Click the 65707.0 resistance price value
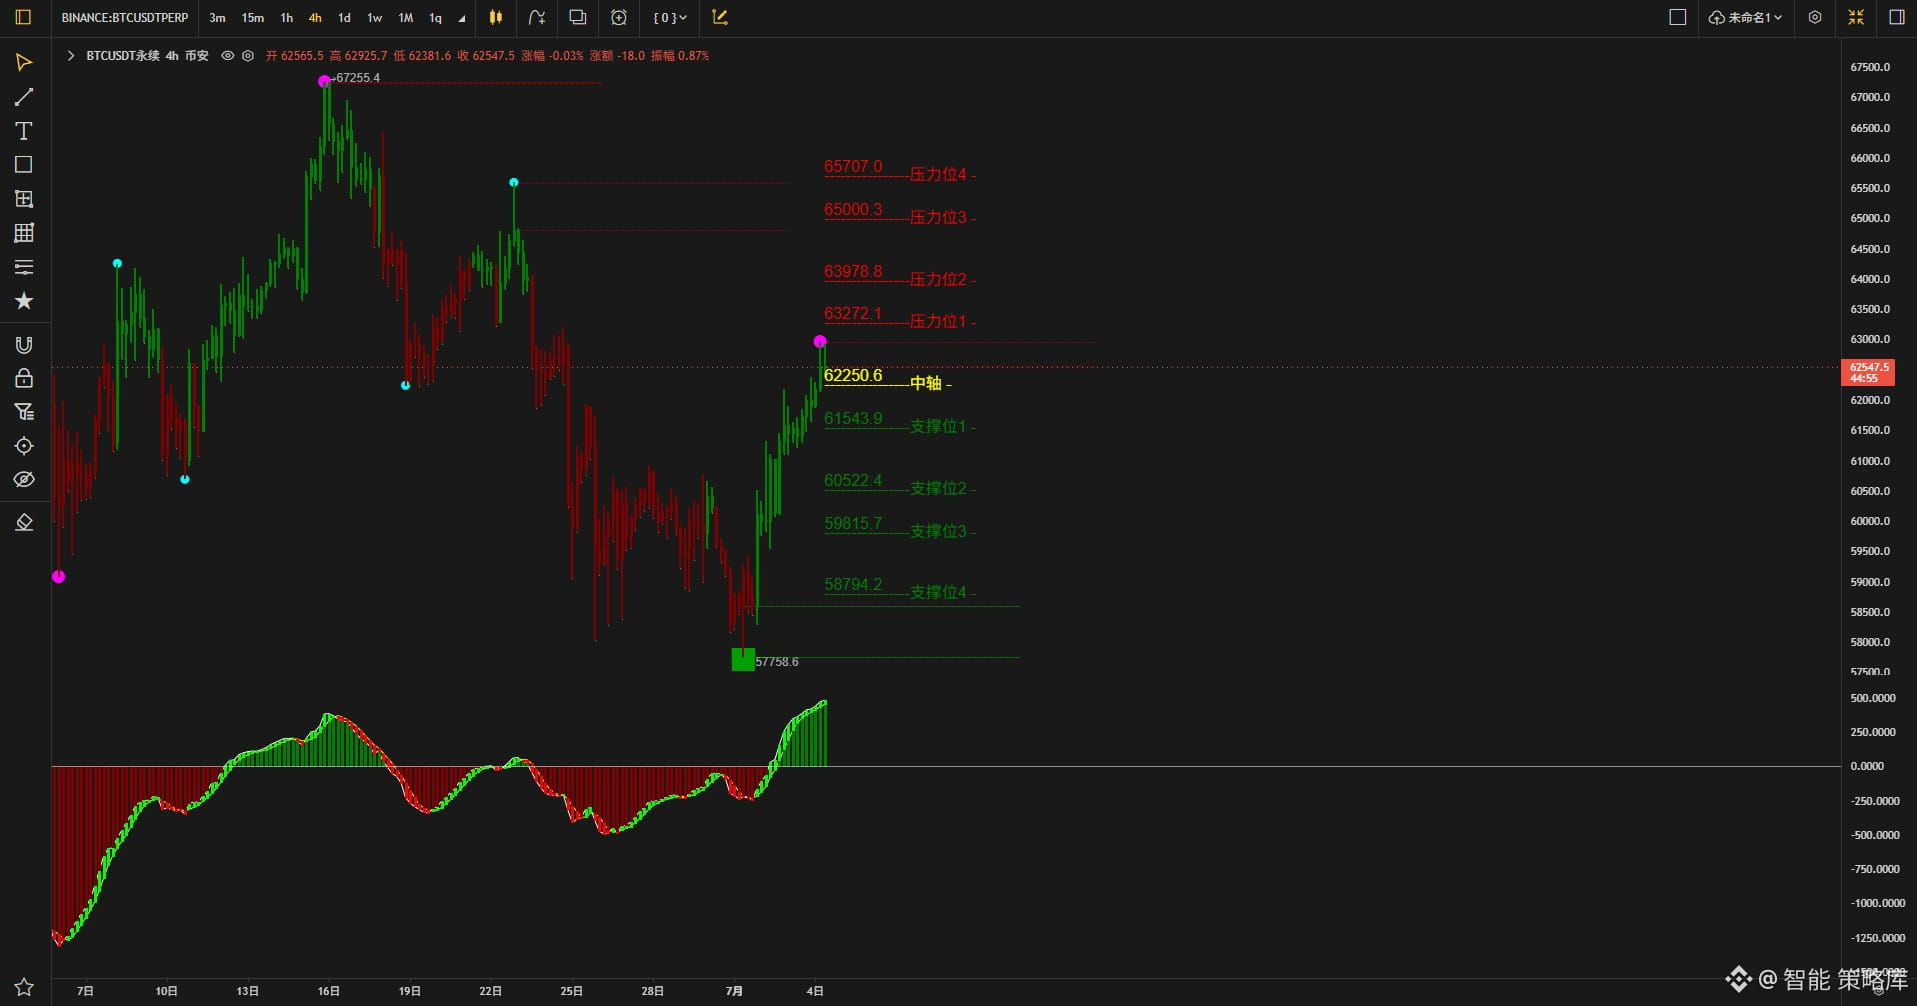Viewport: 1917px width, 1006px height. 853,167
